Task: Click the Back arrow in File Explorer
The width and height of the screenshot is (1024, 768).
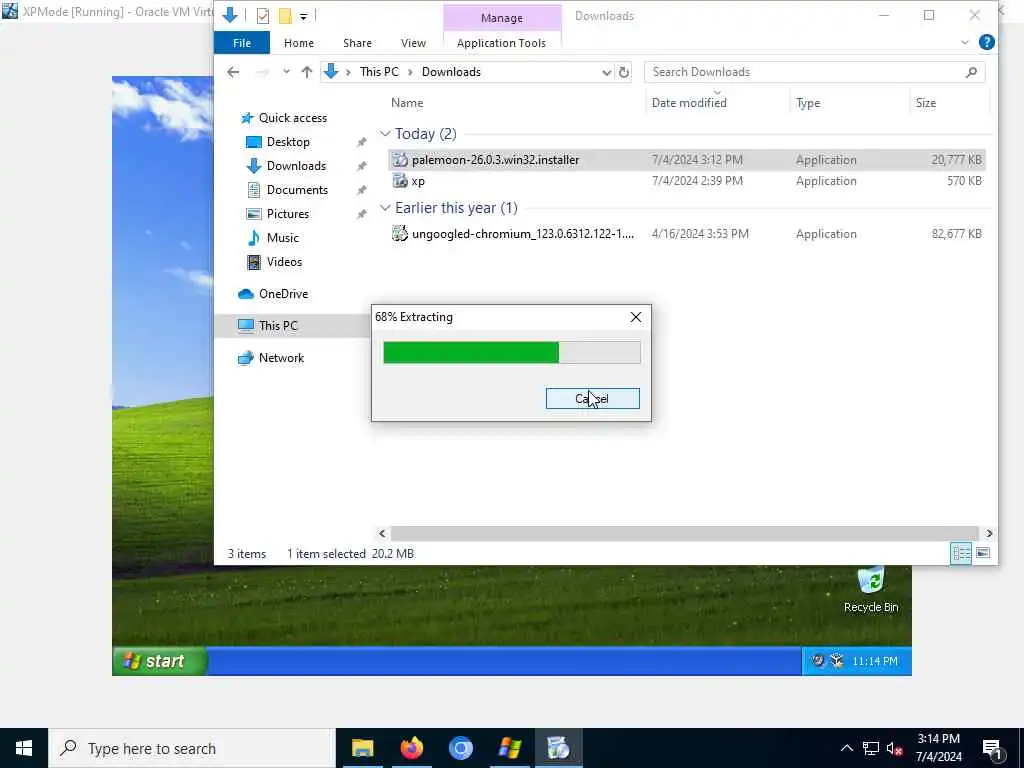Action: [x=233, y=72]
